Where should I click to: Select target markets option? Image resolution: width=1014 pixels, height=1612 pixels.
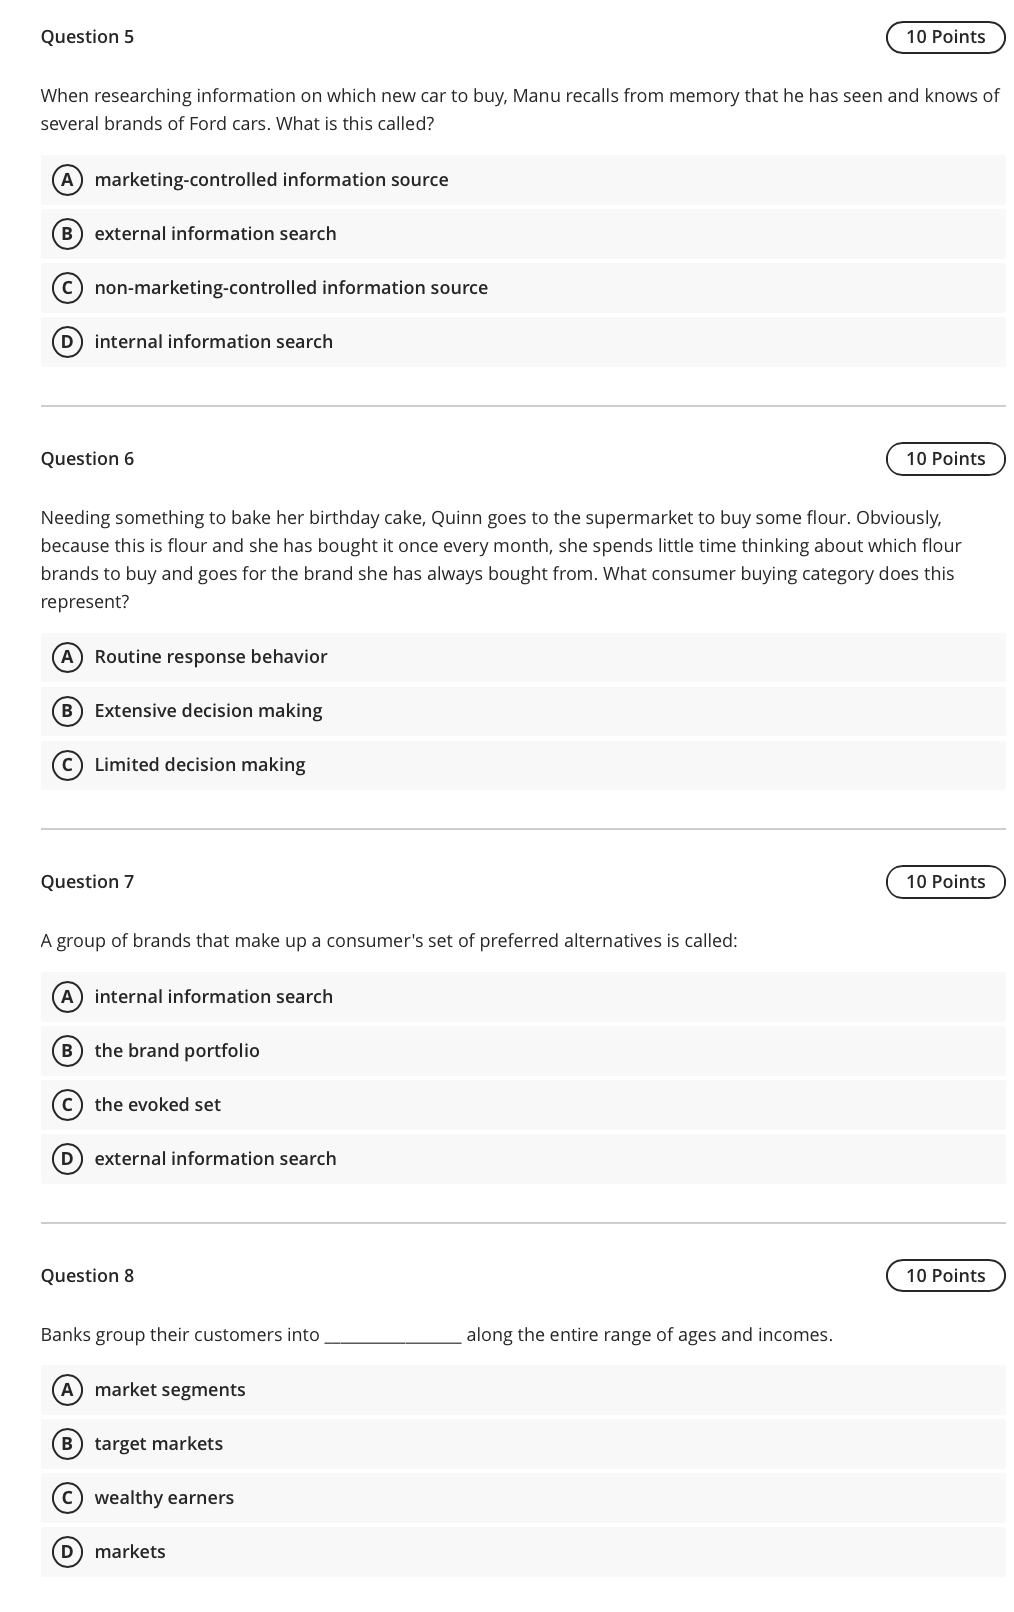coord(159,1444)
